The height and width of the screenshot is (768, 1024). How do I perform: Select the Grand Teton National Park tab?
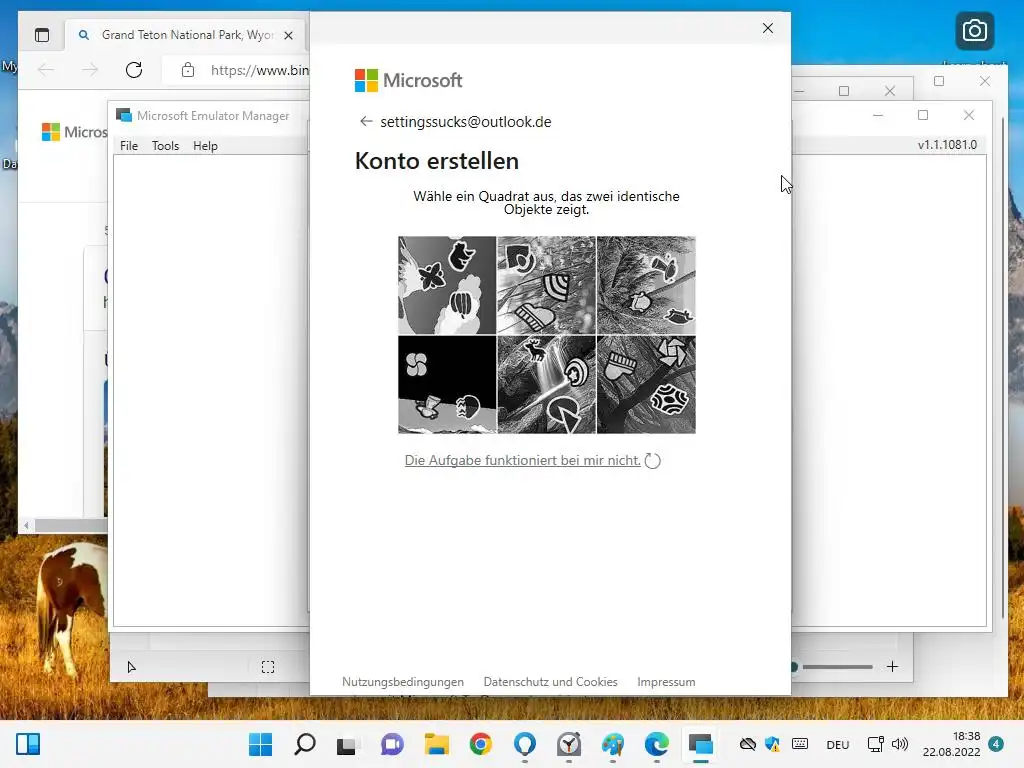coord(186,35)
